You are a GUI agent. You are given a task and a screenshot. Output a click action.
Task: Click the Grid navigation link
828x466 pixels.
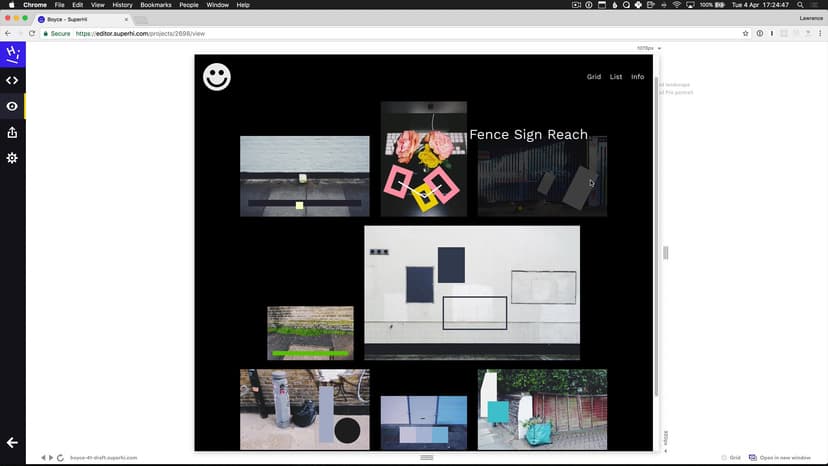pyautogui.click(x=594, y=77)
